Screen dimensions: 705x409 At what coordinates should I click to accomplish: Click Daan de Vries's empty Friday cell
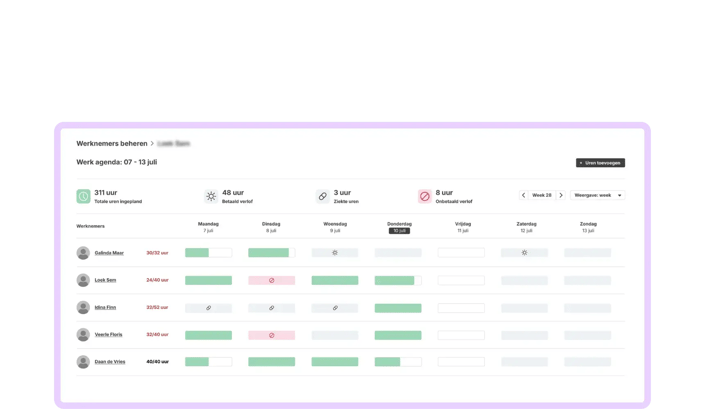pyautogui.click(x=461, y=362)
